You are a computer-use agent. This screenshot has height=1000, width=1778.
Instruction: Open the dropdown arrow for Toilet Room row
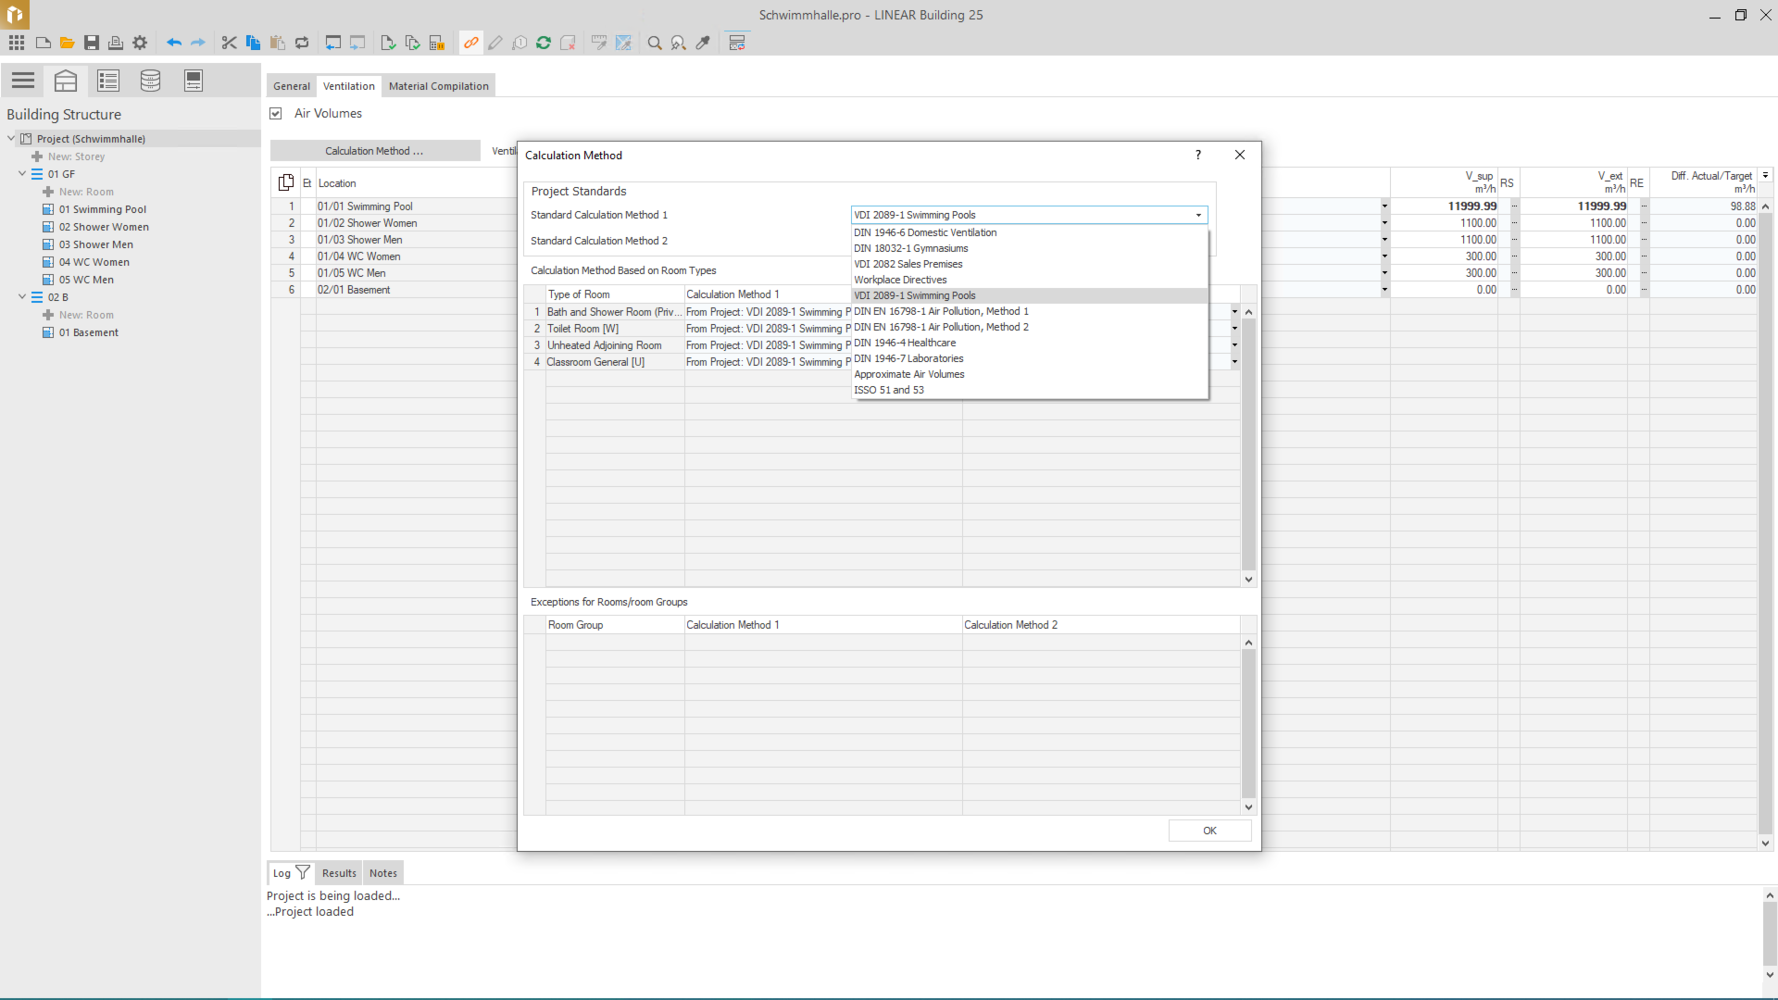(x=1235, y=329)
